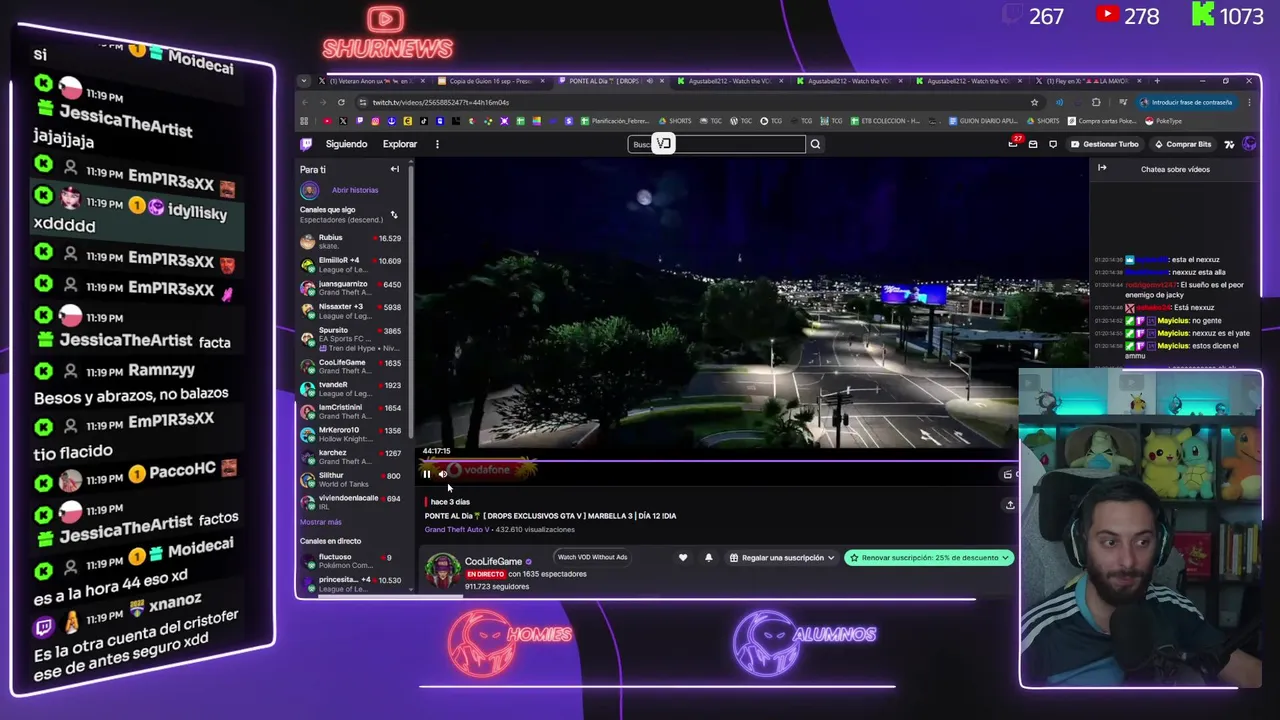Sort followed channels by viewers
This screenshot has width=1280, height=720.
[393, 215]
